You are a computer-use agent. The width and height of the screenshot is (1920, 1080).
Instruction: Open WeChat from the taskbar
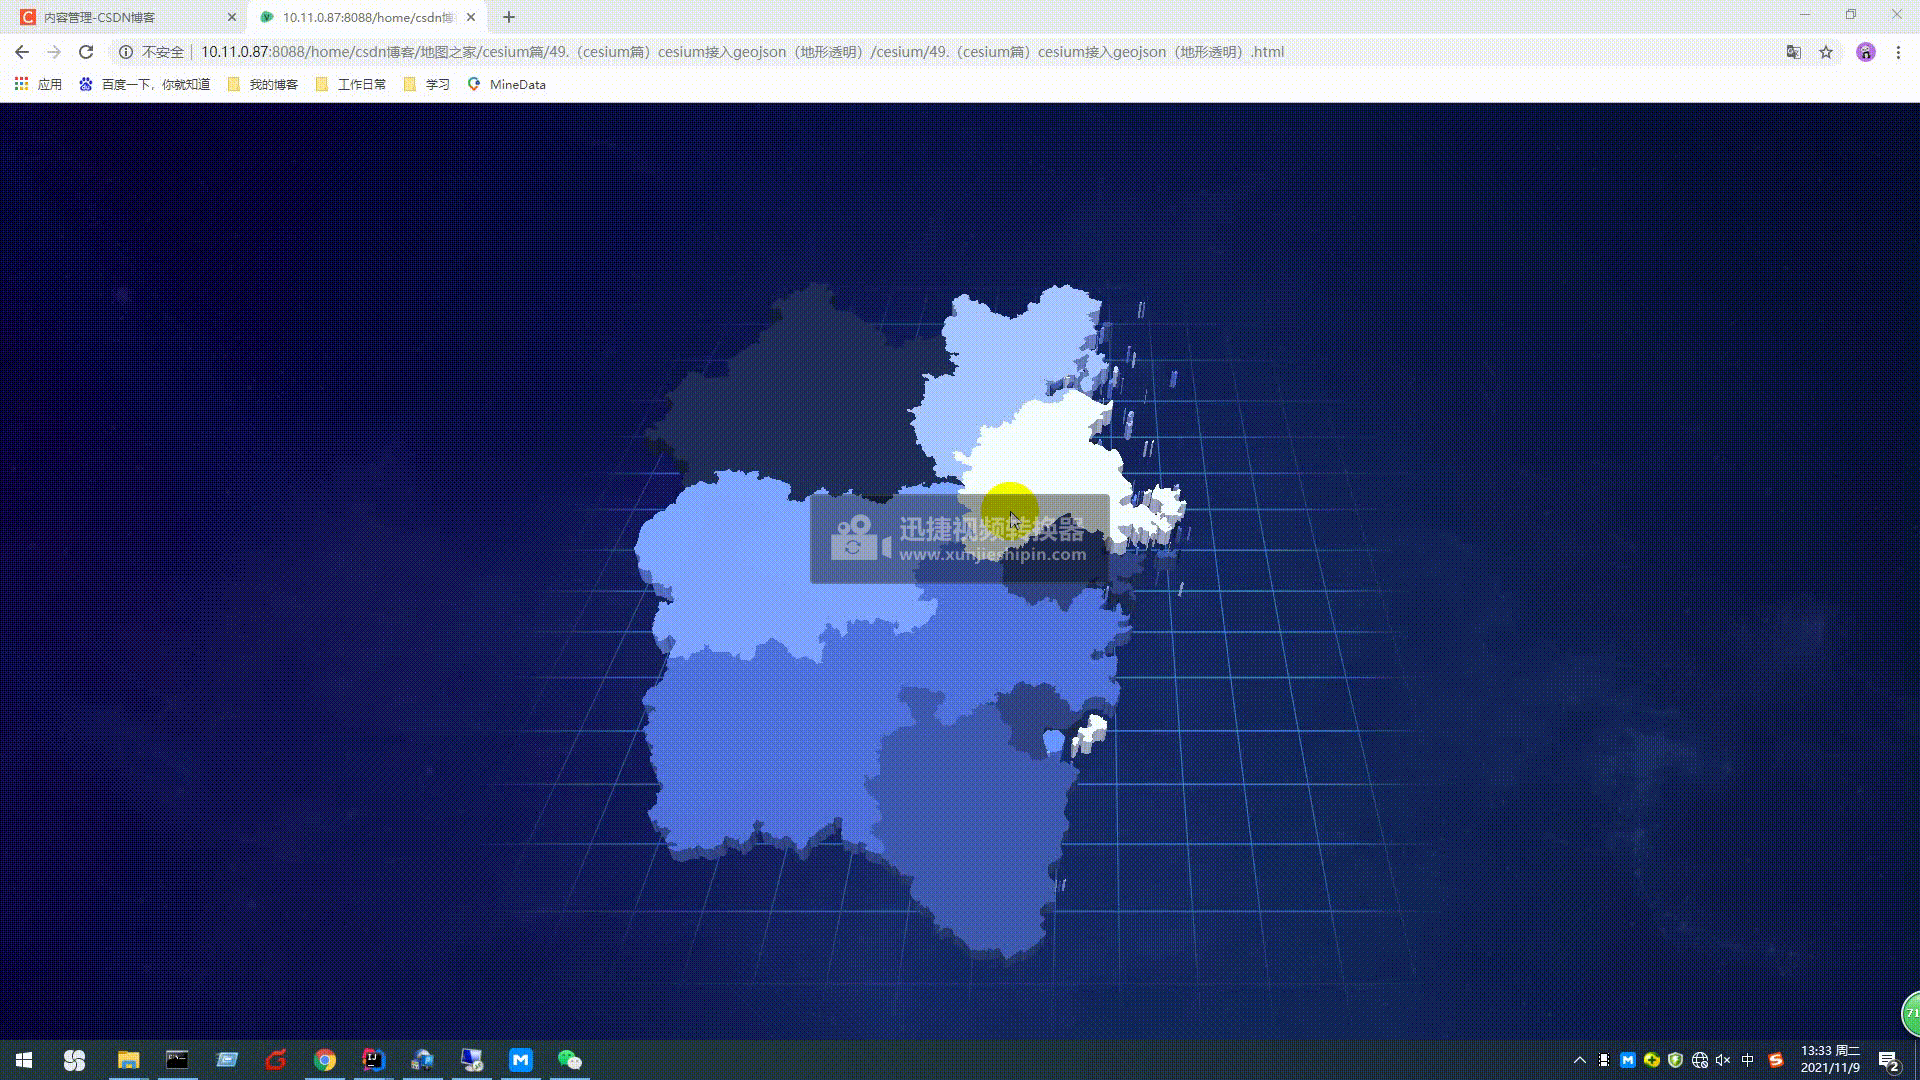(x=569, y=1060)
